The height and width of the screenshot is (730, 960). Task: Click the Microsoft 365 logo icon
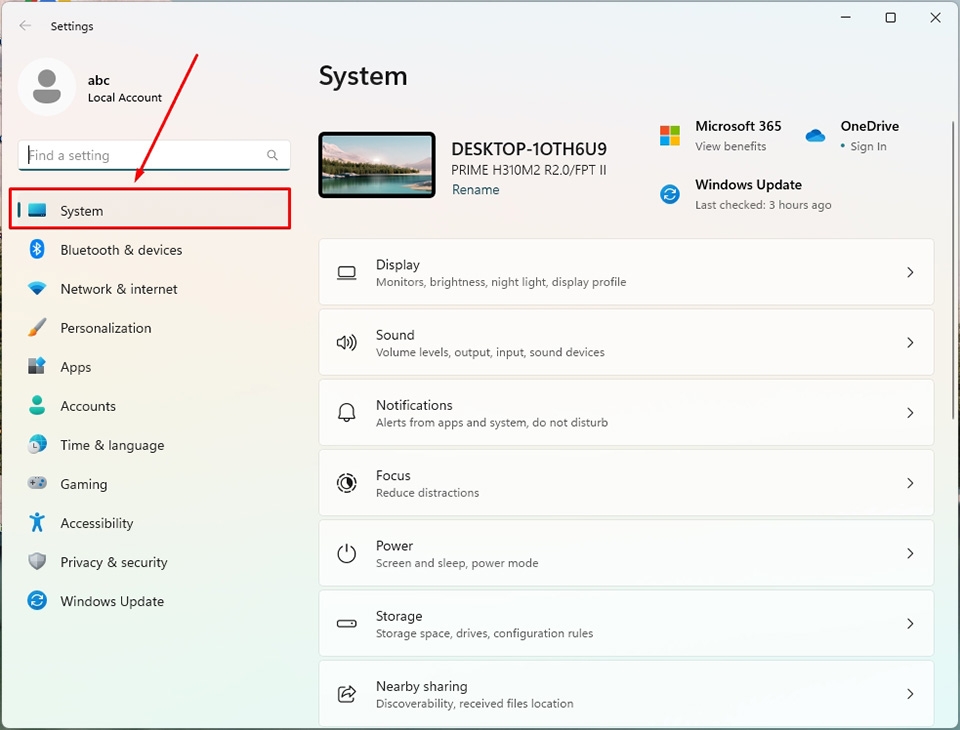(670, 135)
